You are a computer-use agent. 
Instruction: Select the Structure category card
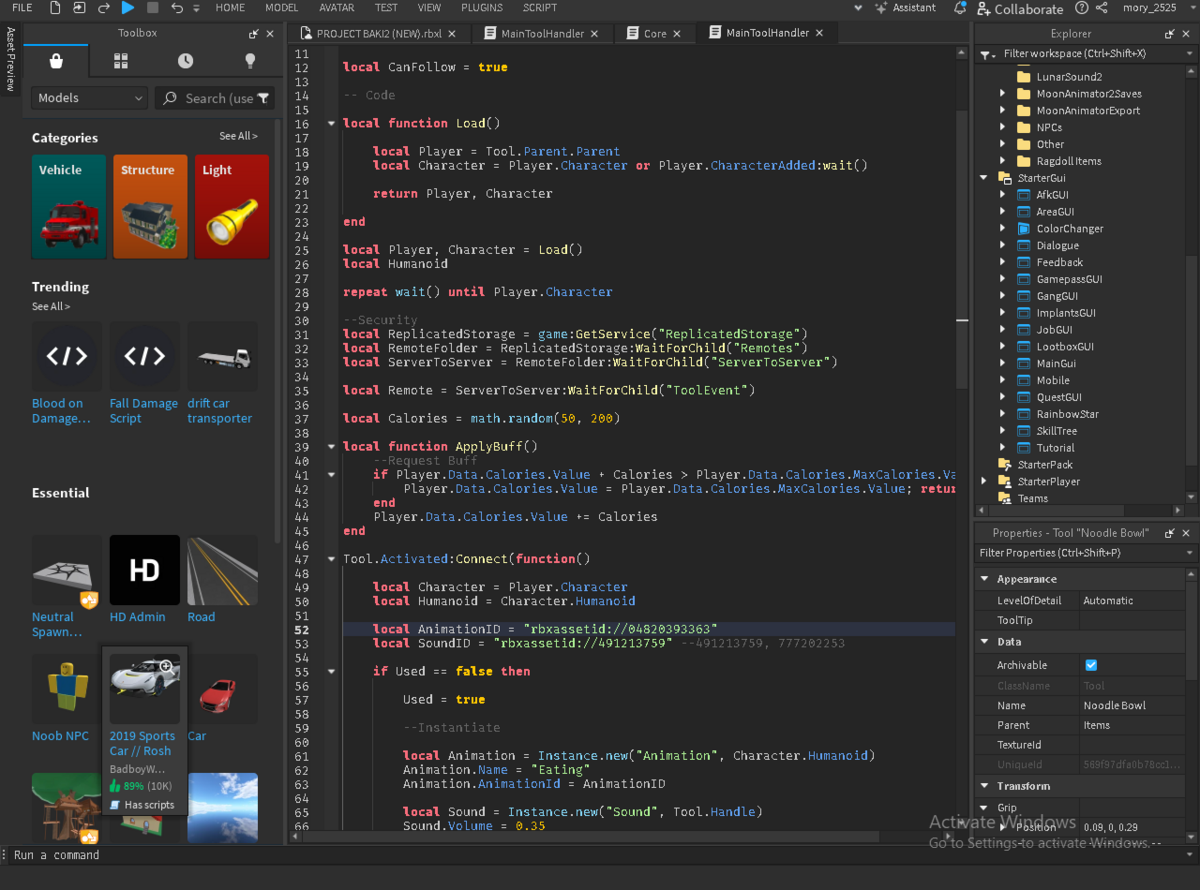tap(150, 207)
